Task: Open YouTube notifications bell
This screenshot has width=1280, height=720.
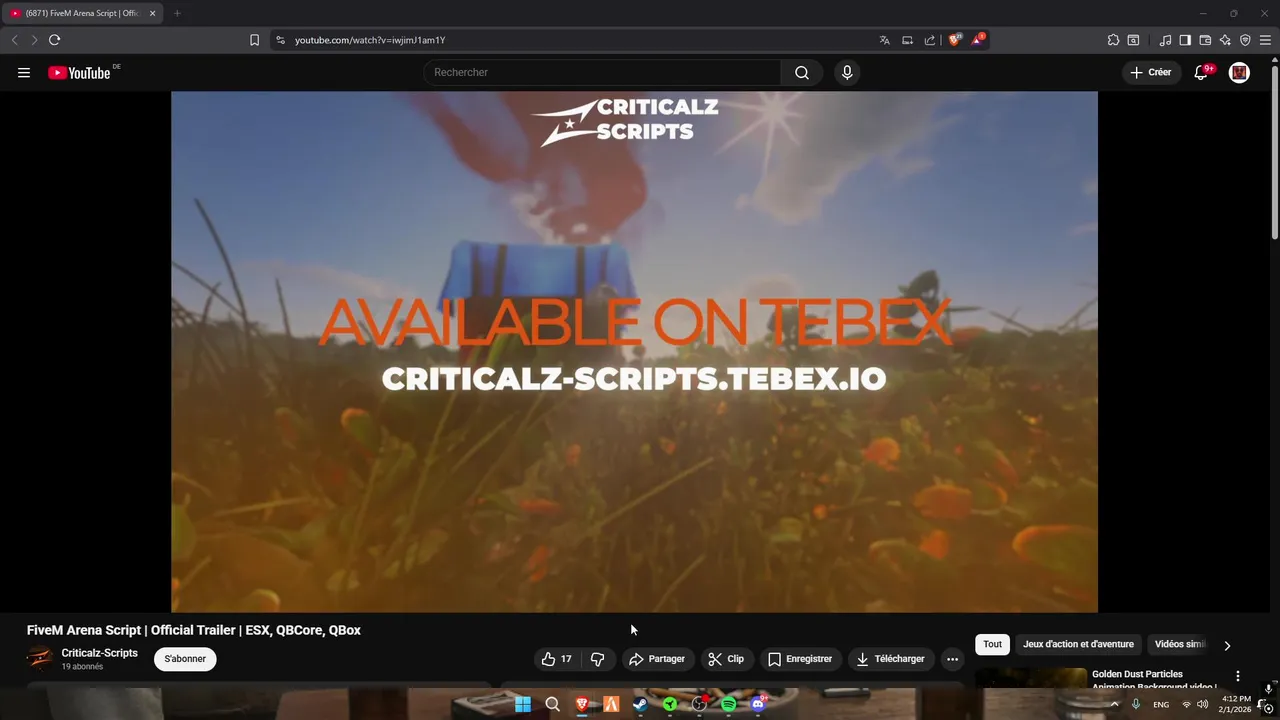Action: point(1202,72)
